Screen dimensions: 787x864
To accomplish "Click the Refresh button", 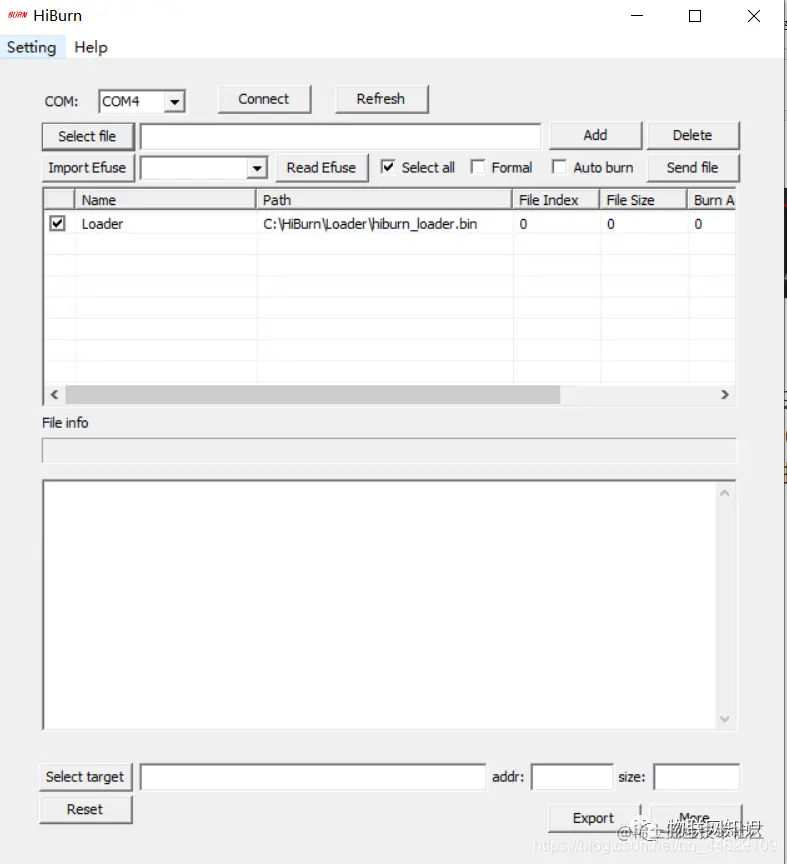I will point(381,99).
